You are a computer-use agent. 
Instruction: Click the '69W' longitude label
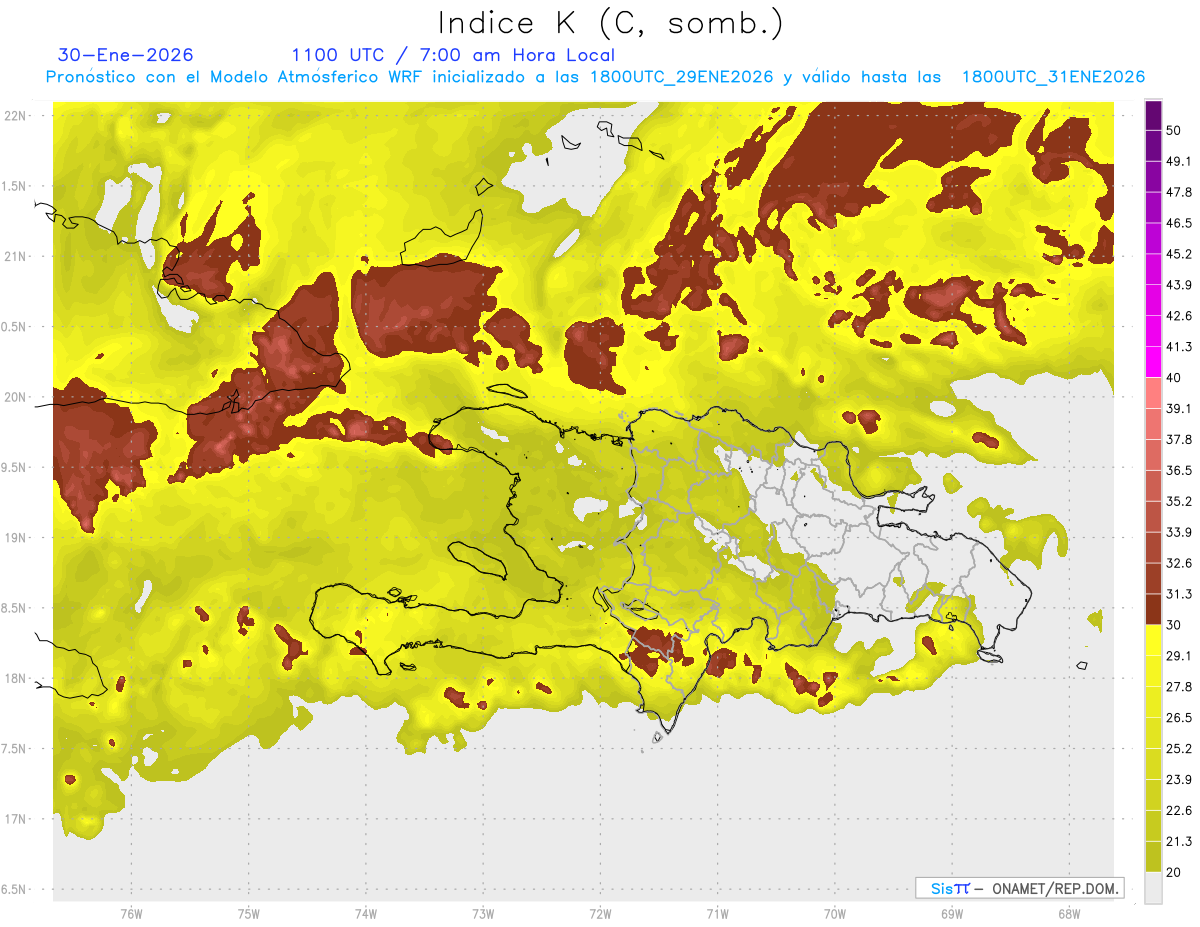pos(952,915)
